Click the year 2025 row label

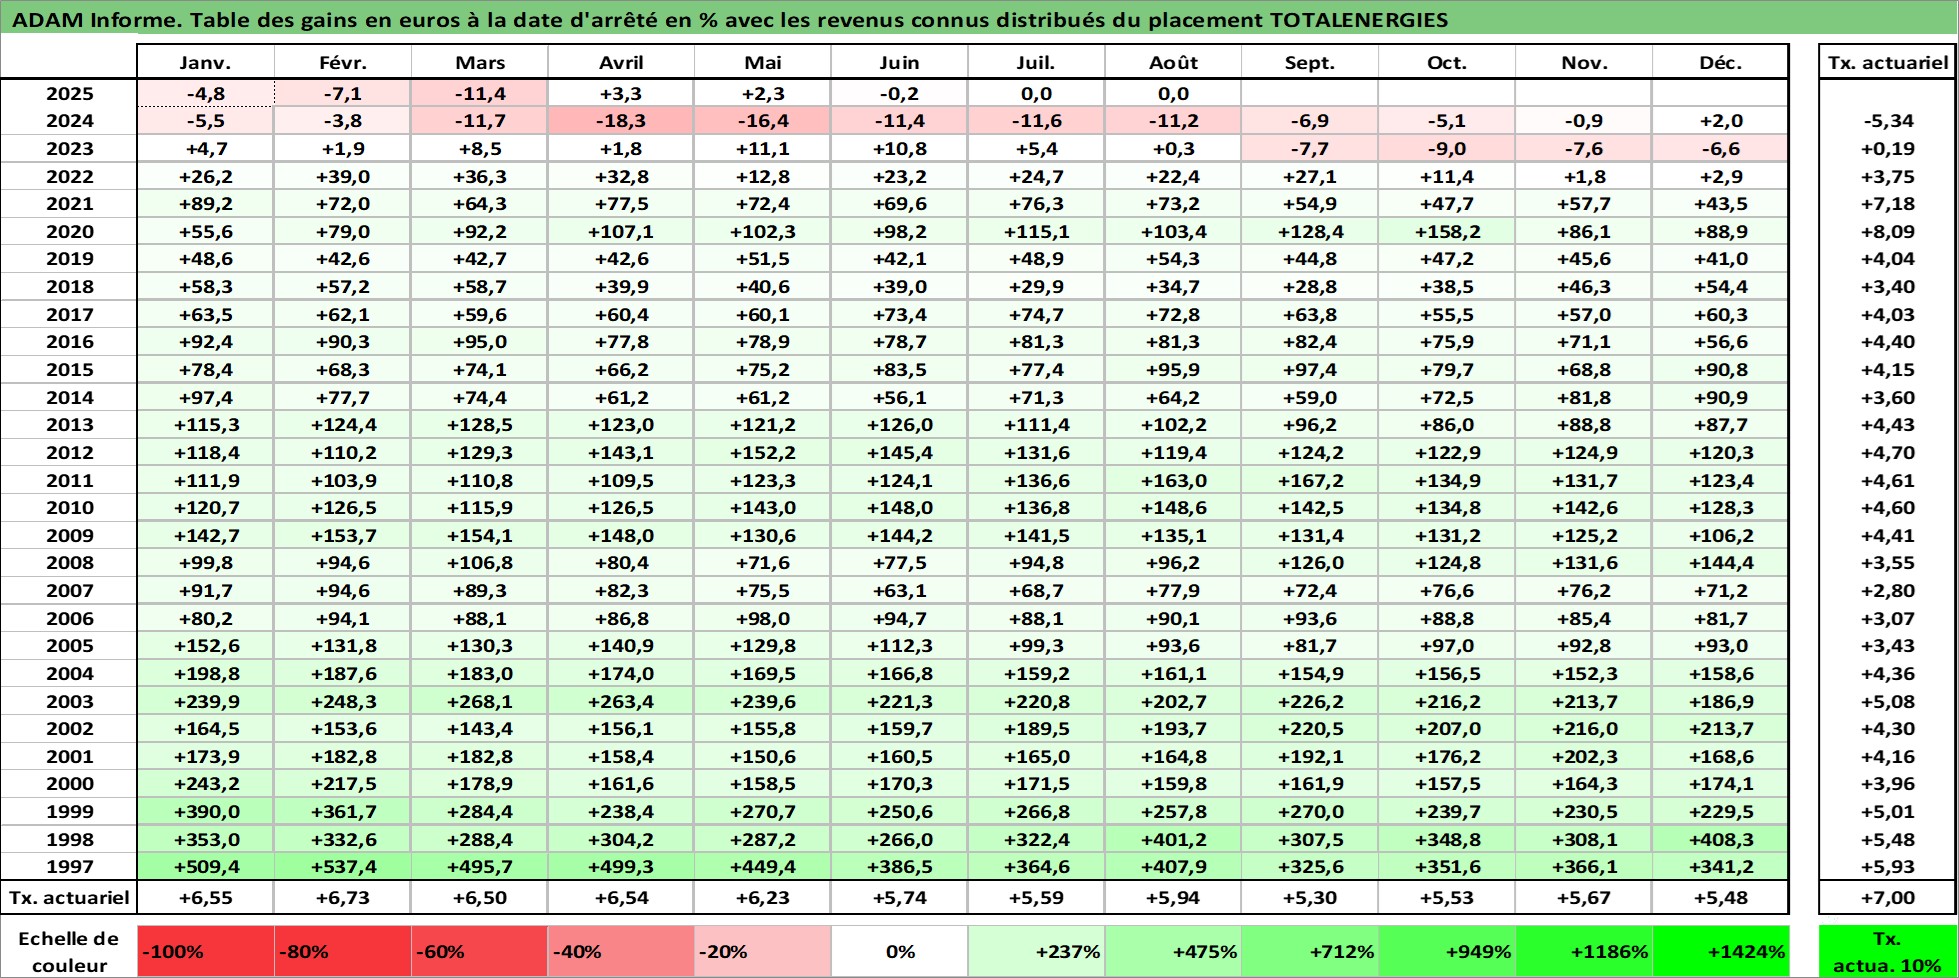[69, 93]
